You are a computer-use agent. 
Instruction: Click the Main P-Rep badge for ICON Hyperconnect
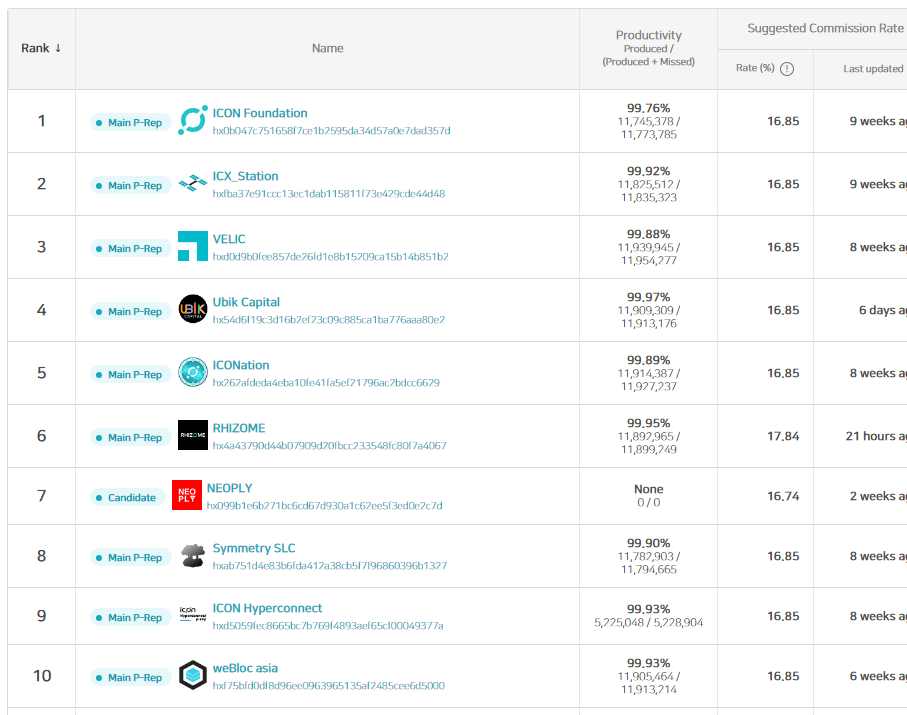[x=130, y=618]
